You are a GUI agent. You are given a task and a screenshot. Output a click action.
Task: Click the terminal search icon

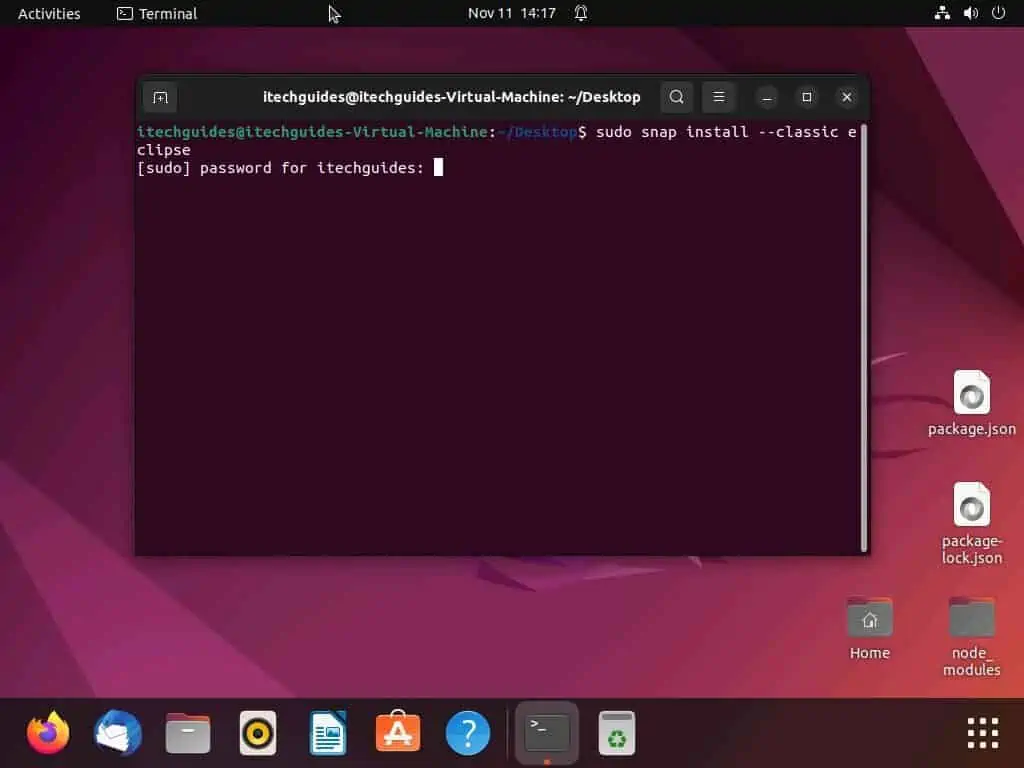677,97
